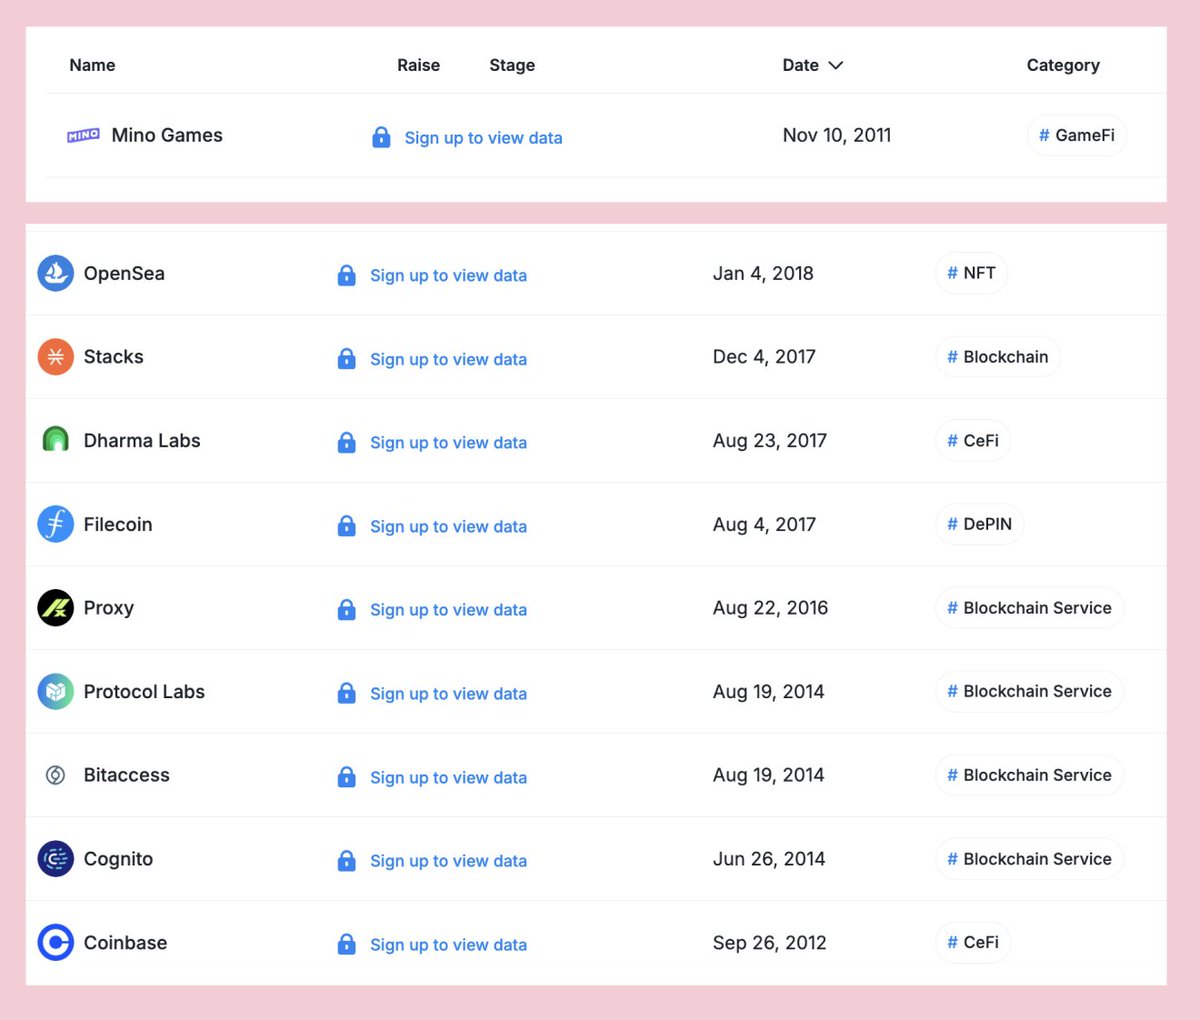
Task: Select Blockchain Service tag on Bitaccess row
Action: click(x=1030, y=775)
